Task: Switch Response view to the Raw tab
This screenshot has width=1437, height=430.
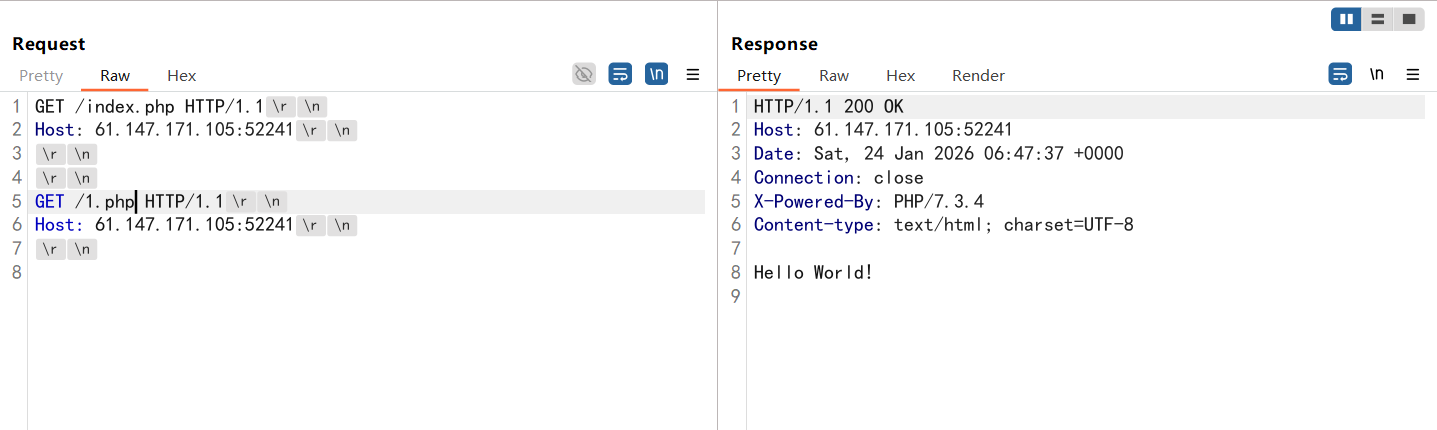Action: [834, 76]
